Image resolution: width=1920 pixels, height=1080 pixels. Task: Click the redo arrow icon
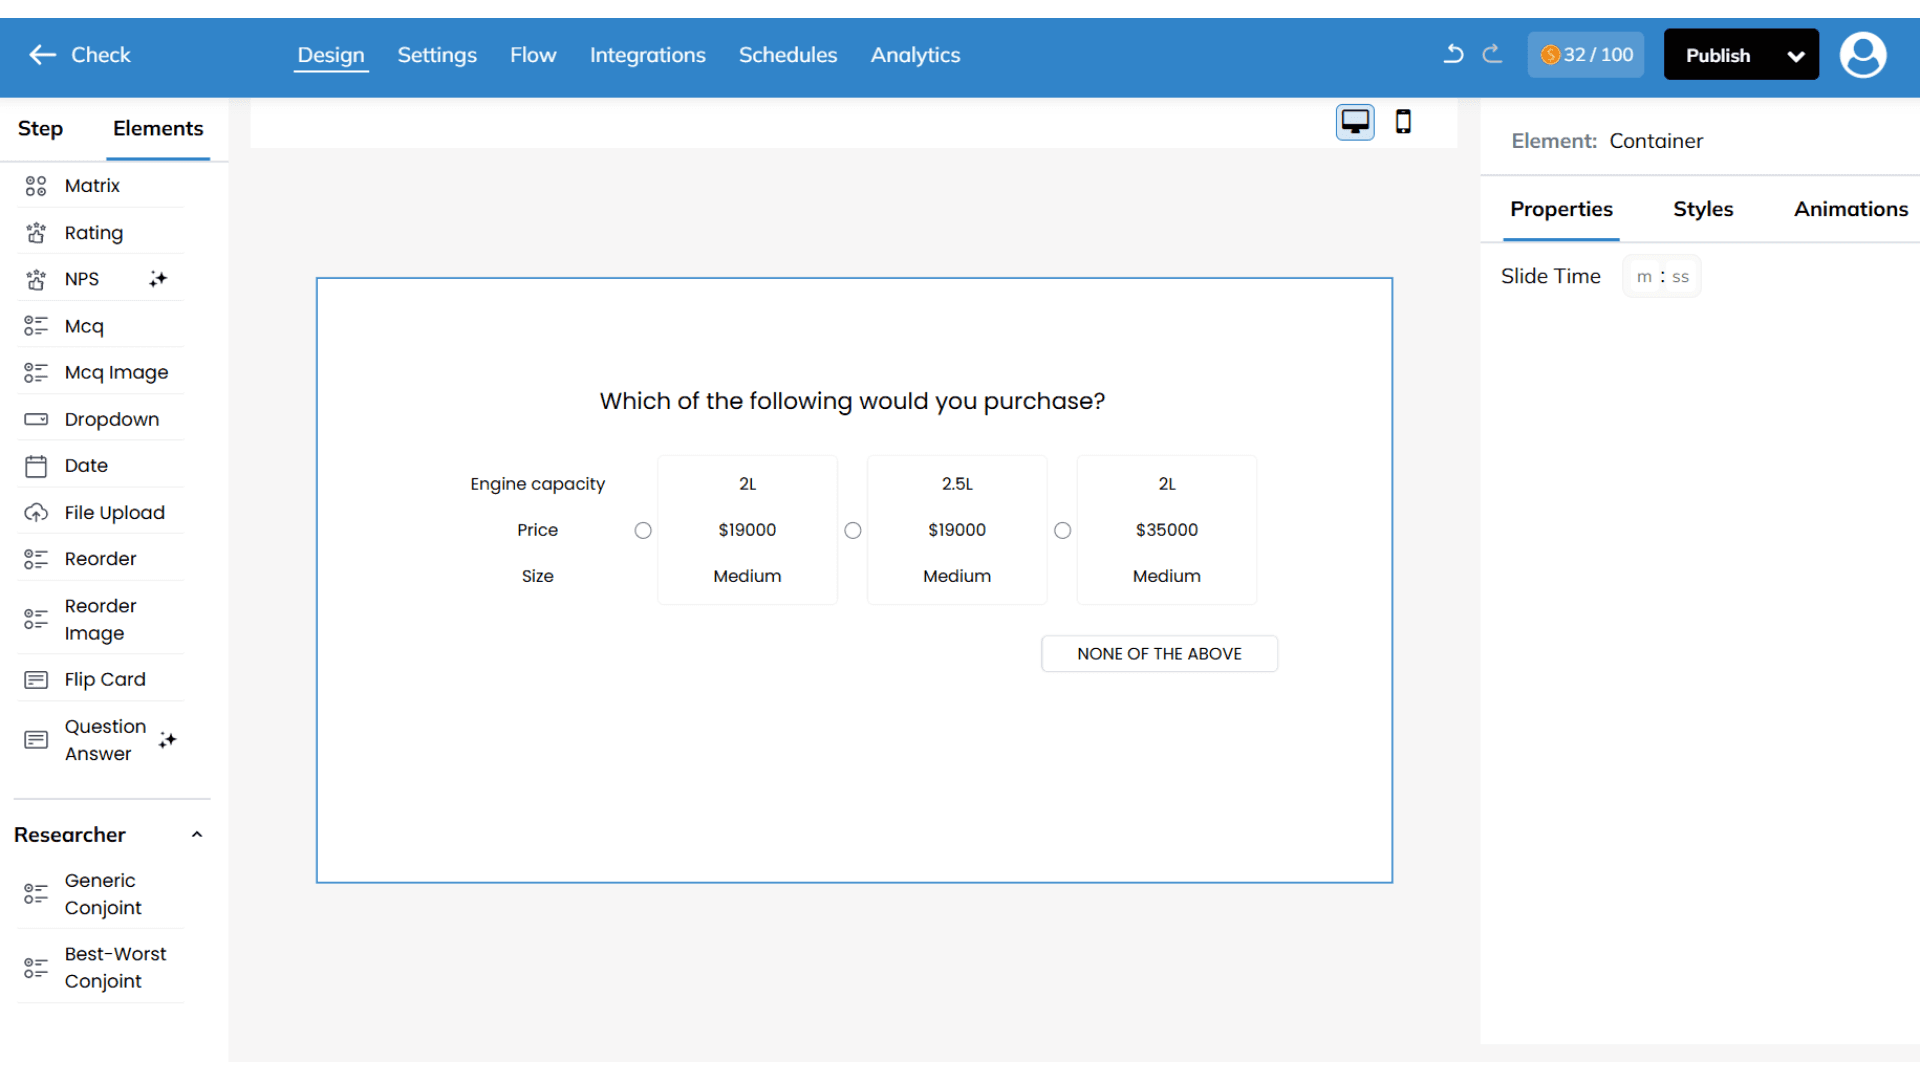pyautogui.click(x=1492, y=54)
